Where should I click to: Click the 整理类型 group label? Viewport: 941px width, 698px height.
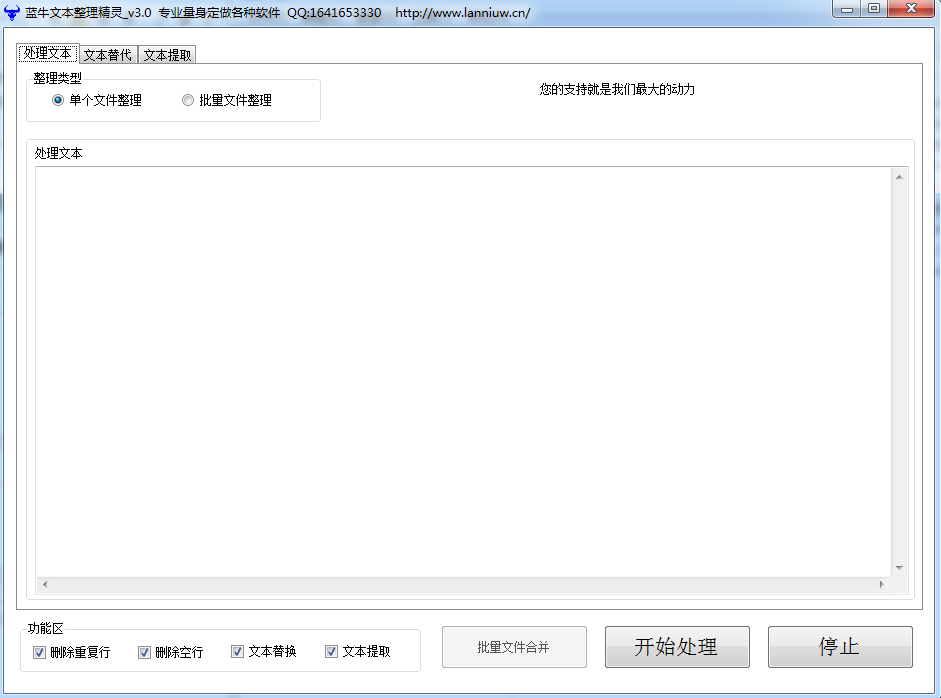(58, 79)
